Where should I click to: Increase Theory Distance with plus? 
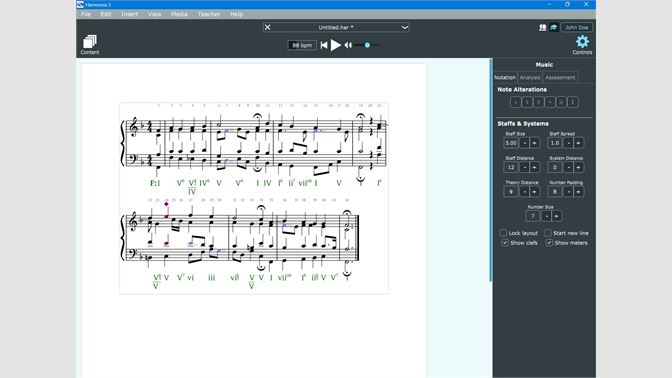[534, 192]
